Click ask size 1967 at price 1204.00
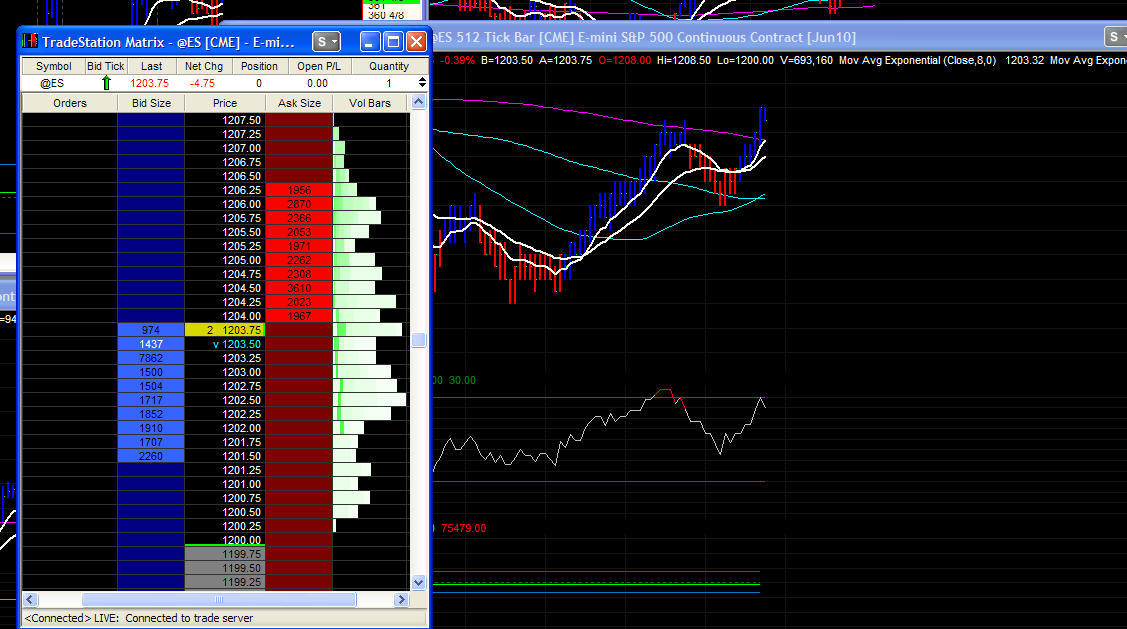The image size is (1127, 629). click(299, 316)
